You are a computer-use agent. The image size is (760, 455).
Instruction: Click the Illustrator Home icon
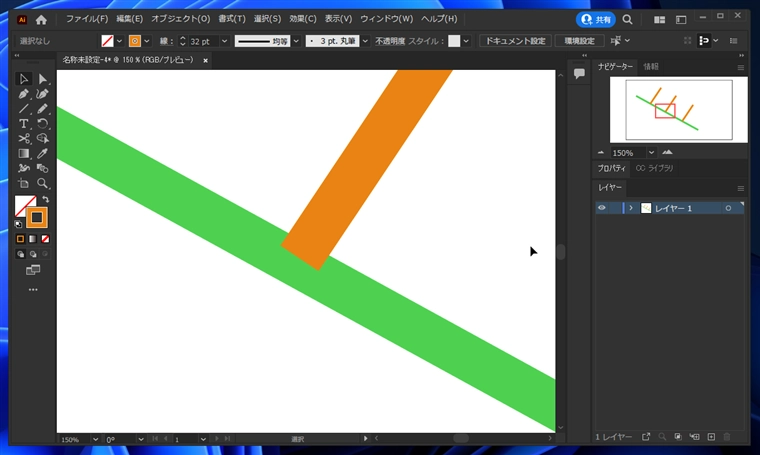[41, 19]
